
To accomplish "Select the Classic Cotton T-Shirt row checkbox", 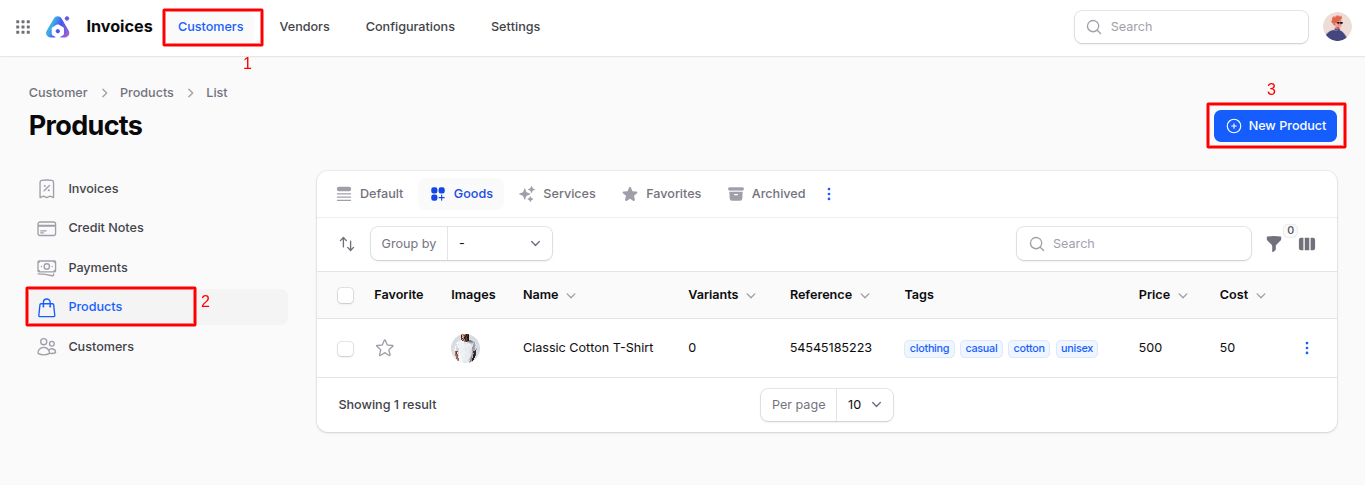I will point(346,348).
